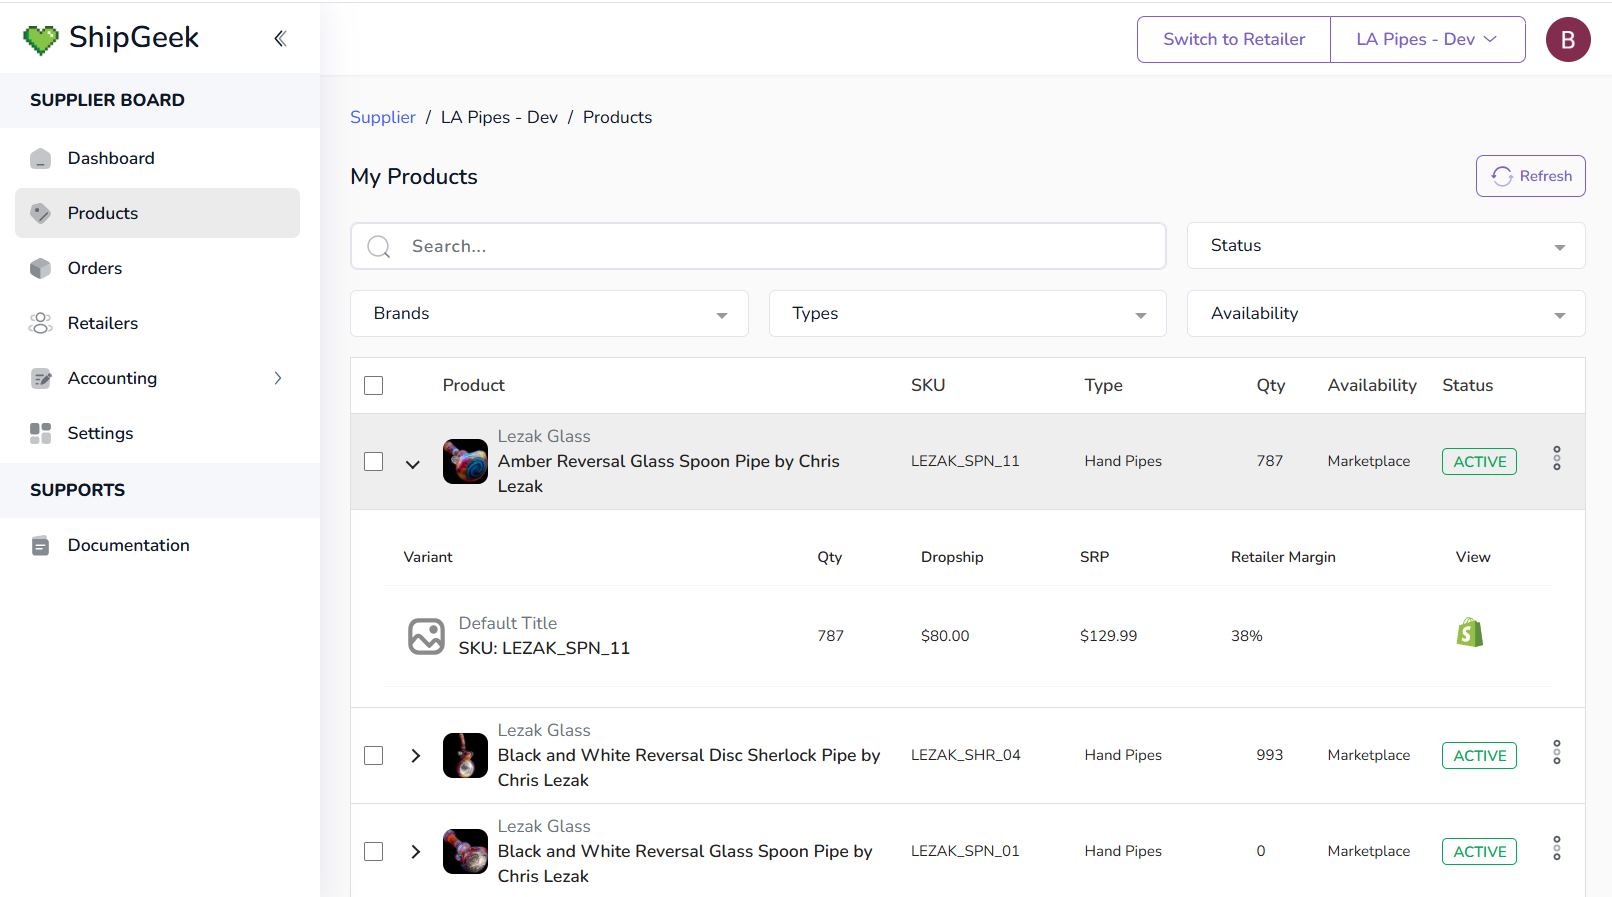Click the Type column header
1612x897 pixels.
tap(1104, 385)
